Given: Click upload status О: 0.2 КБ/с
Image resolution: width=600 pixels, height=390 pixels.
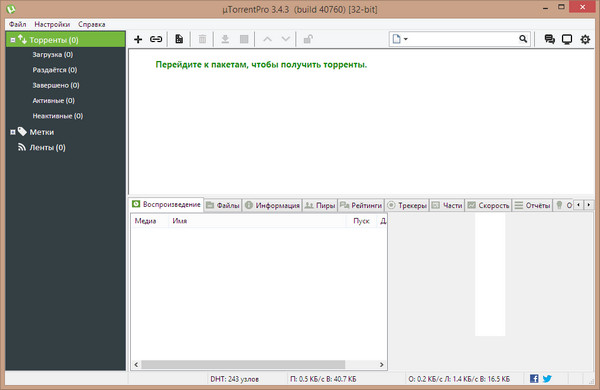Looking at the screenshot, I should [x=459, y=379].
